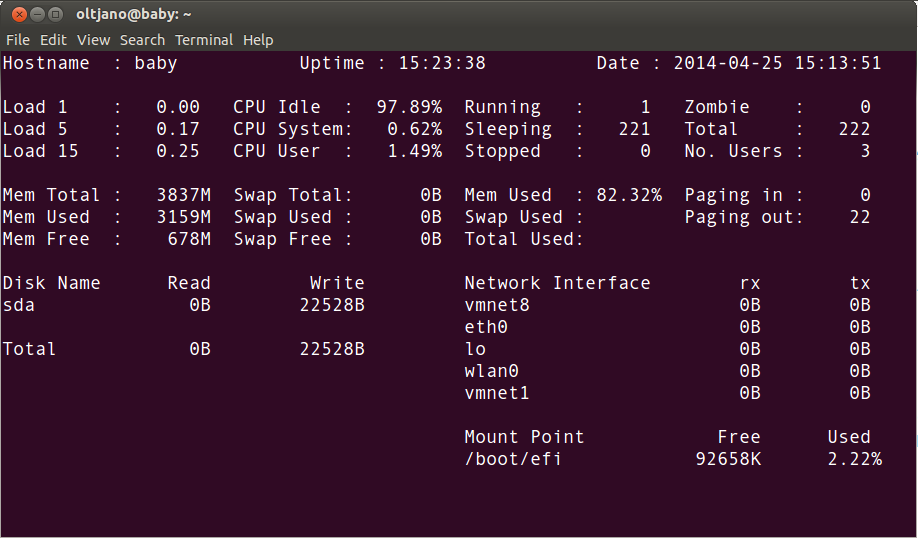This screenshot has width=918, height=539.
Task: Click the disk name 'sda'
Action: [19, 305]
